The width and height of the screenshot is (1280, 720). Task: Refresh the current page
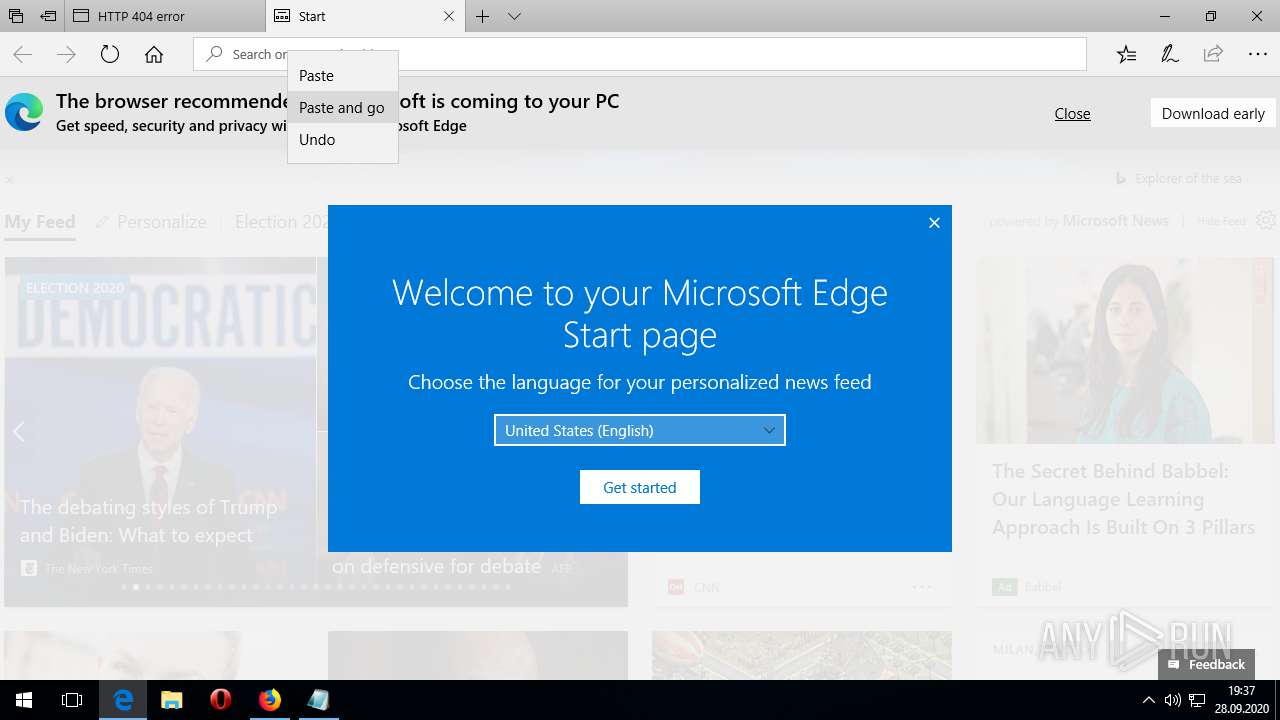point(110,54)
